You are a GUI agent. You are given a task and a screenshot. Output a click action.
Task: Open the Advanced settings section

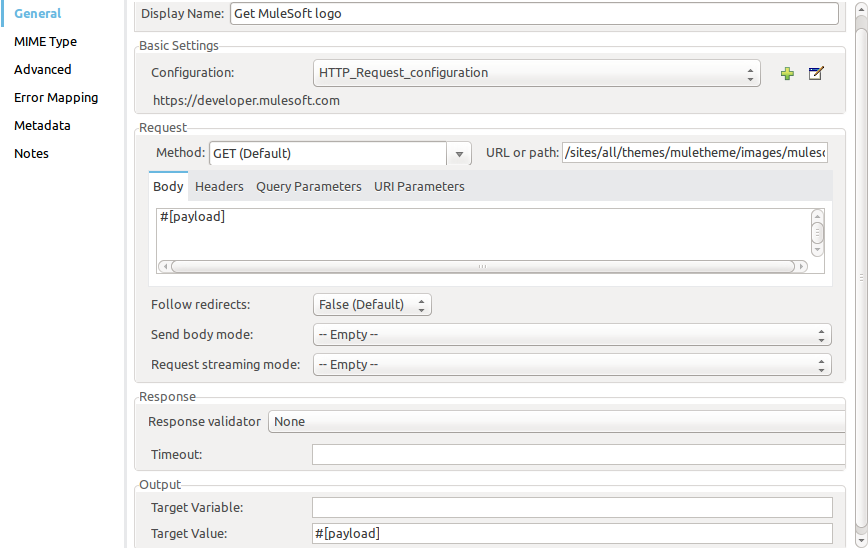[x=43, y=70]
